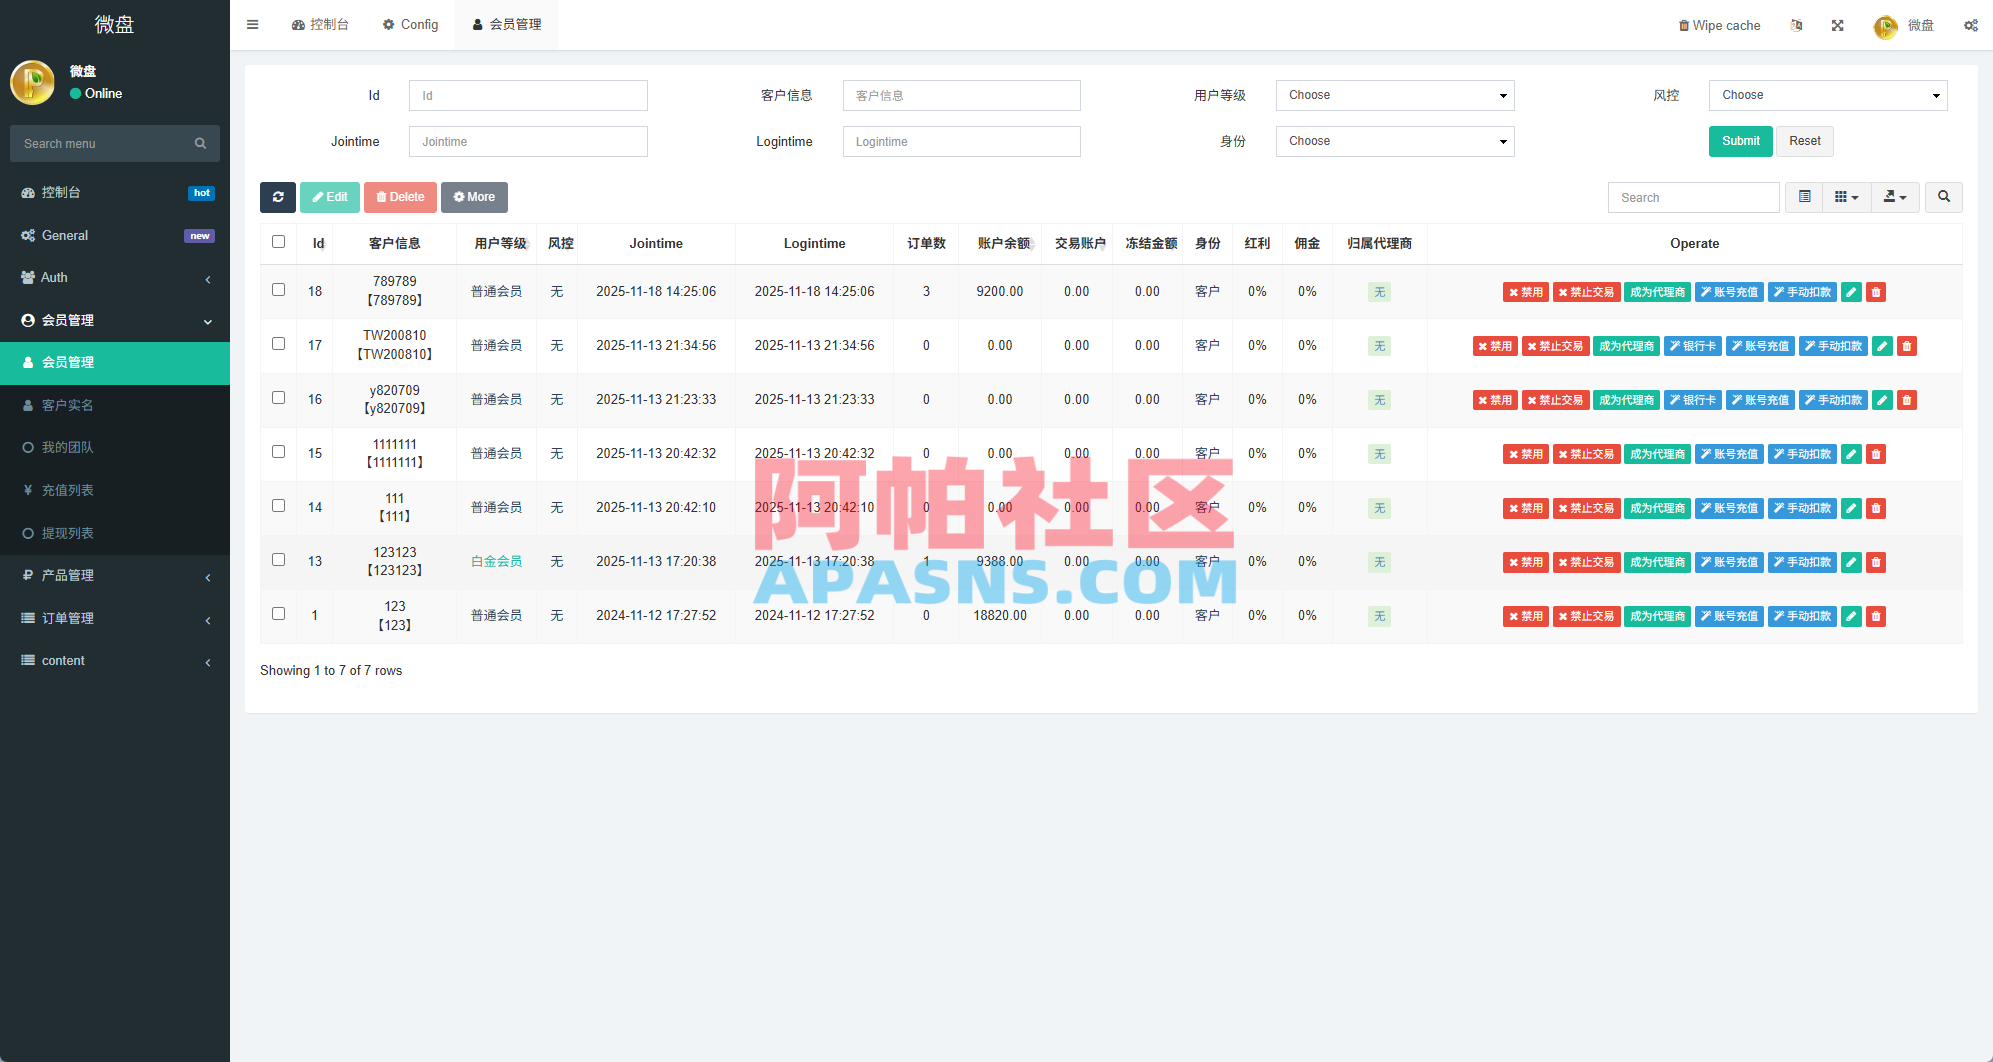Image resolution: width=1993 pixels, height=1062 pixels.
Task: Click the Id filter input field
Action: (x=528, y=95)
